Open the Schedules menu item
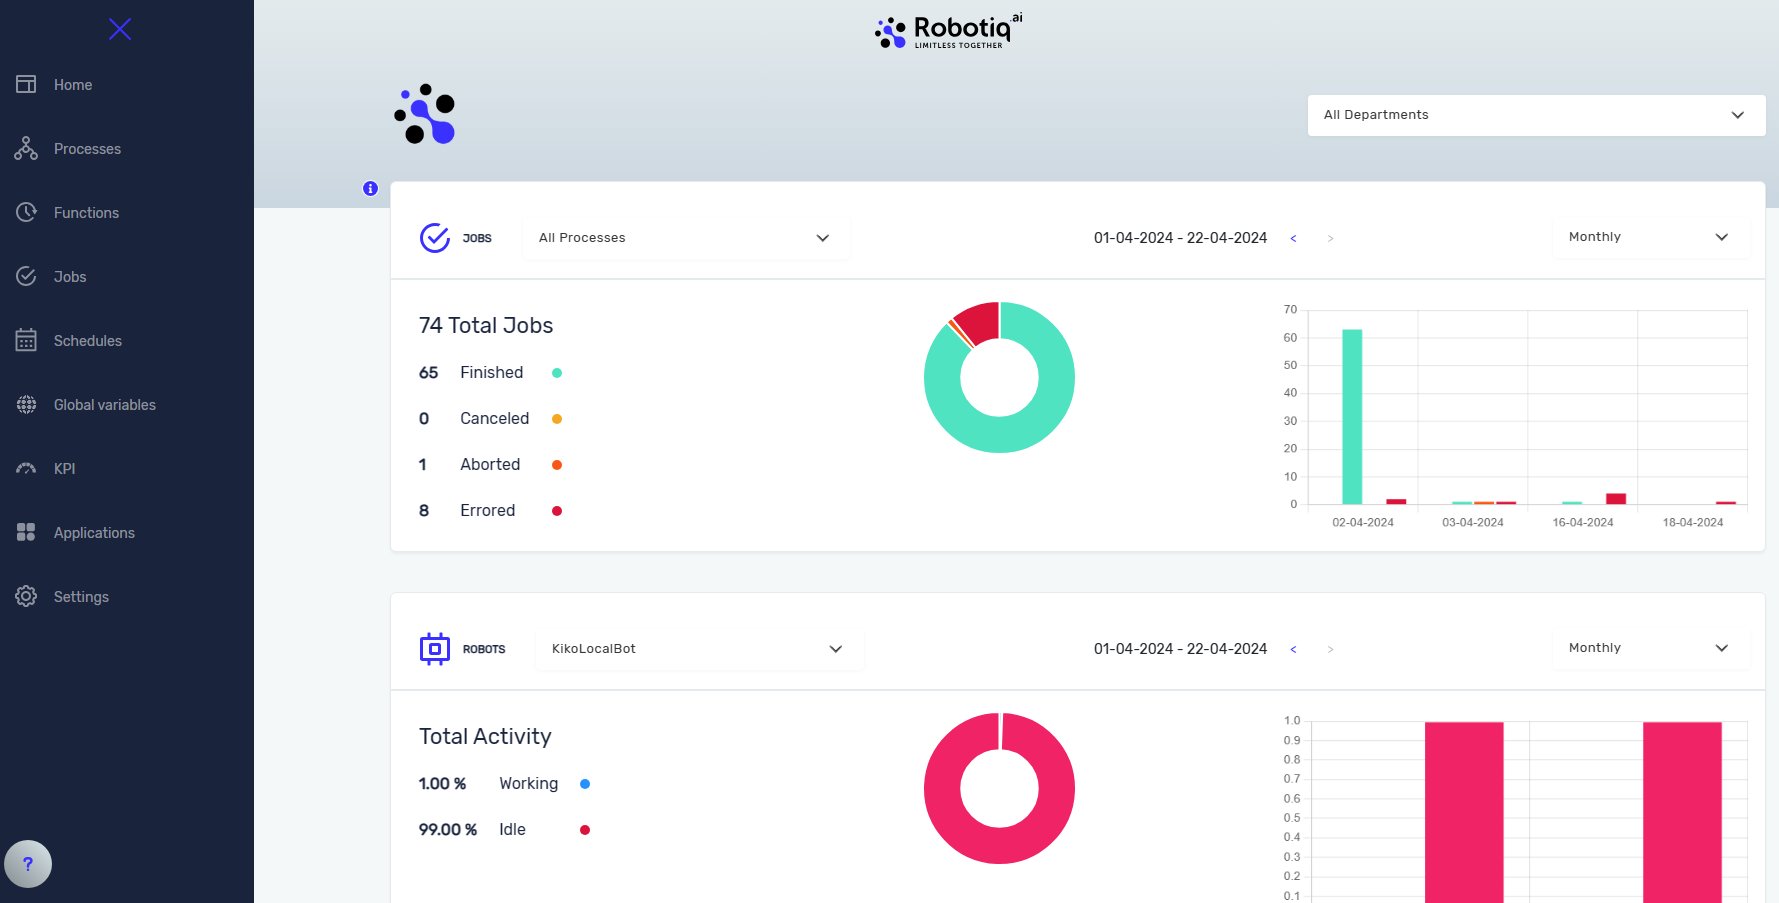This screenshot has width=1779, height=903. 88,341
